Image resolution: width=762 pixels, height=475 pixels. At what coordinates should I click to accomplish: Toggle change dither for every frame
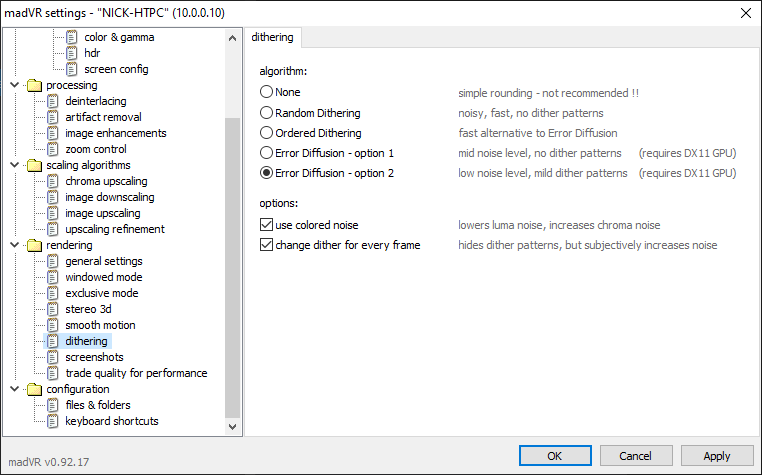267,245
